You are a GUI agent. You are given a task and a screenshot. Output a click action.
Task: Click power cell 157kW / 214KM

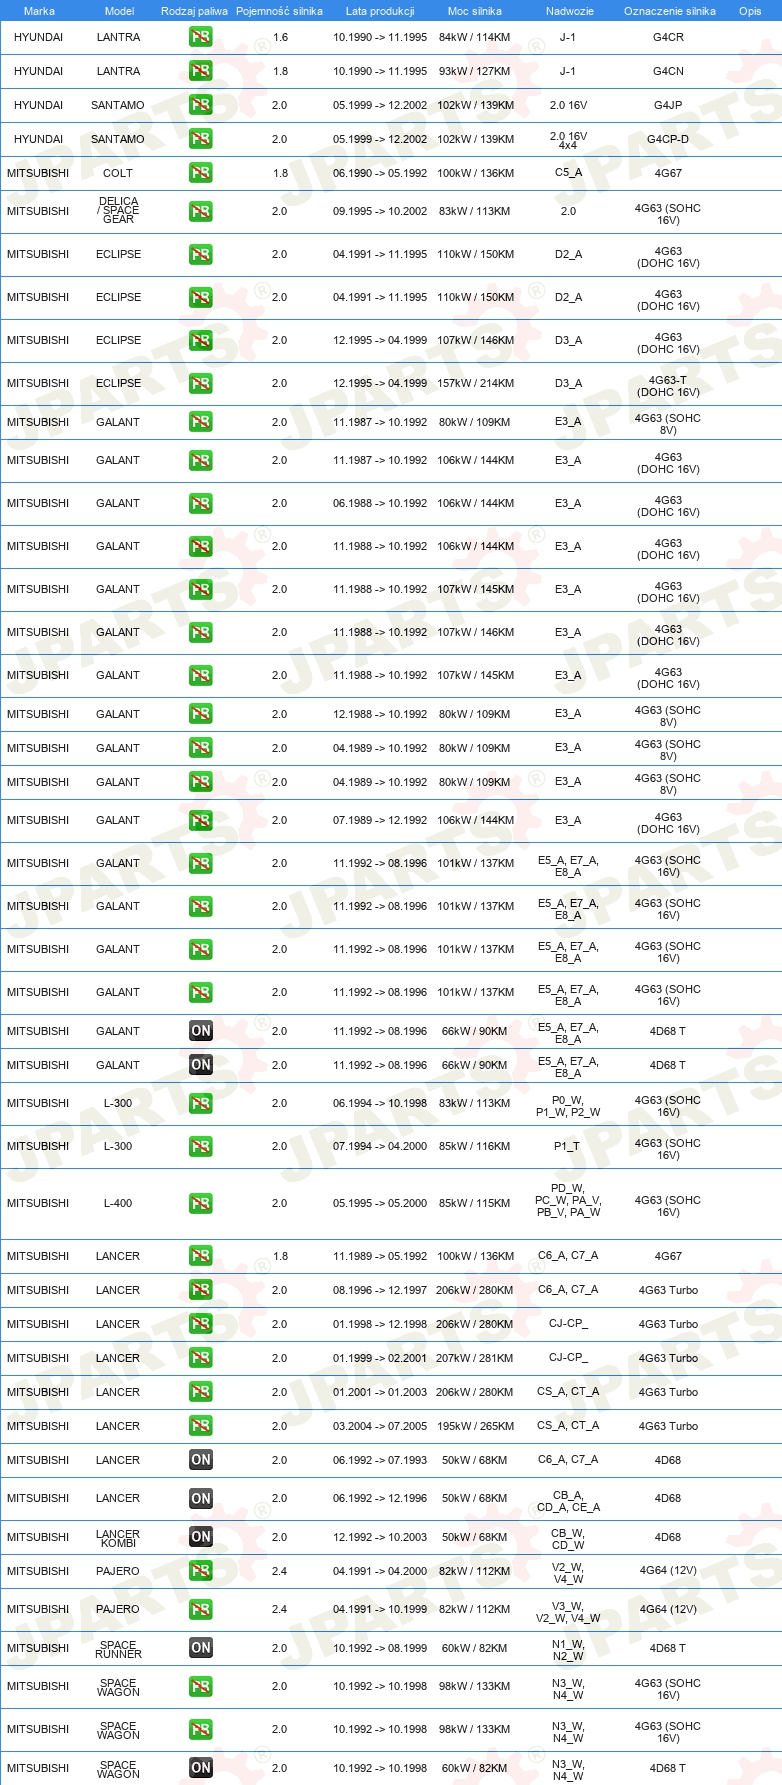[x=475, y=383]
